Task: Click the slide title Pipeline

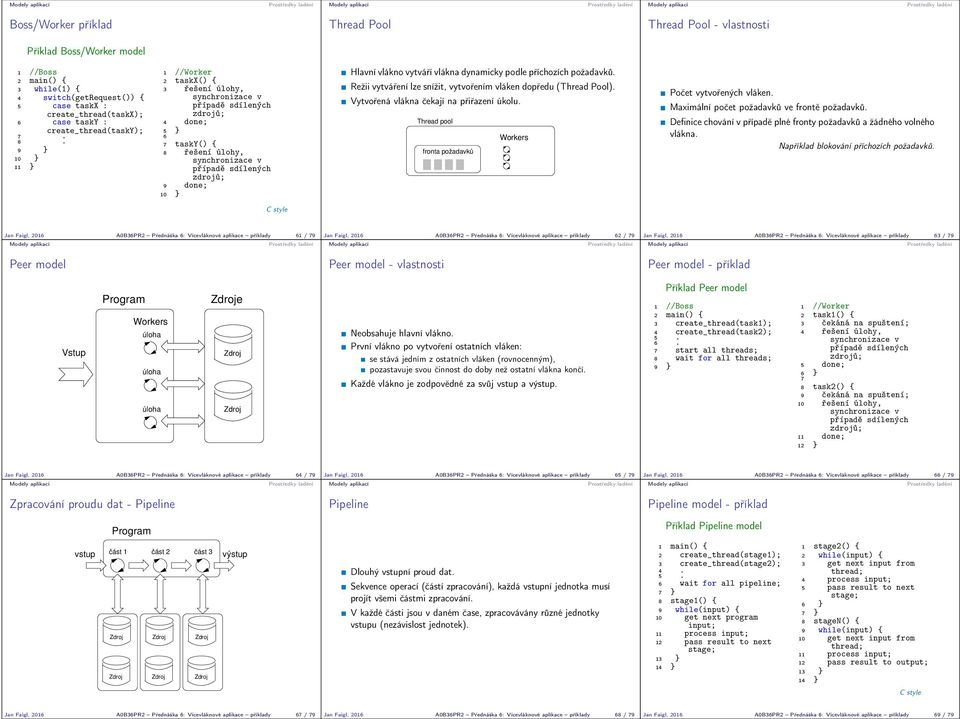Action: tap(348, 504)
